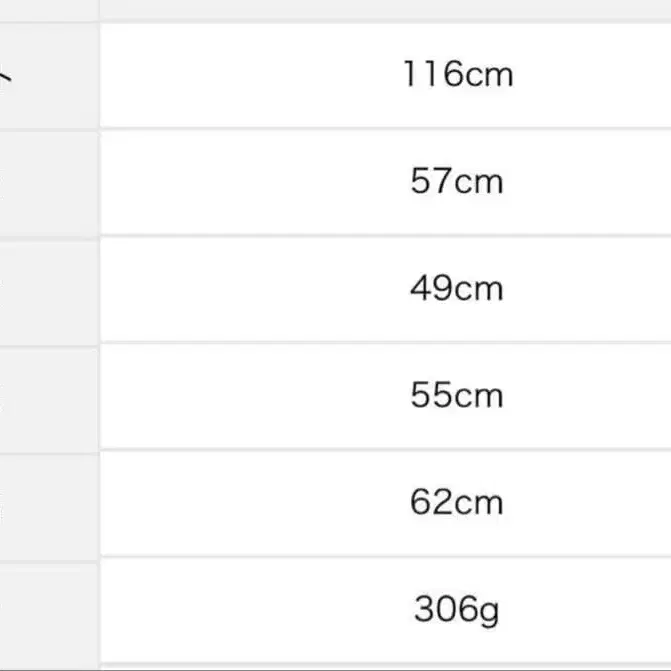Click the gray sliver below the 306g label cell
The image size is (671, 671).
[x=48, y=666]
